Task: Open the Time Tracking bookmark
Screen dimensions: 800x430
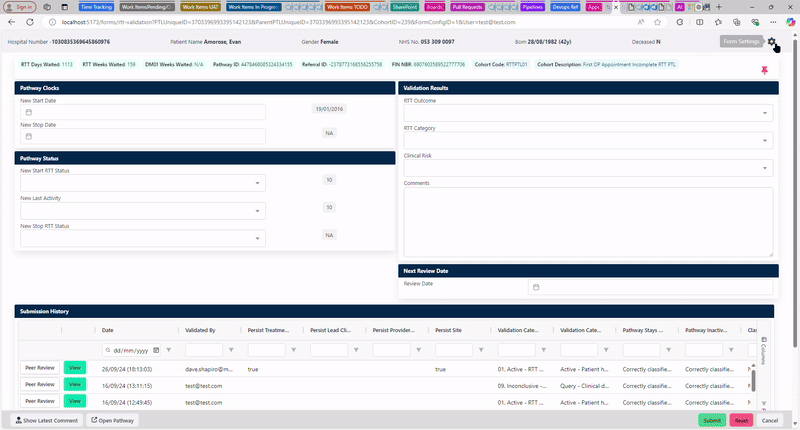Action: (96, 6)
